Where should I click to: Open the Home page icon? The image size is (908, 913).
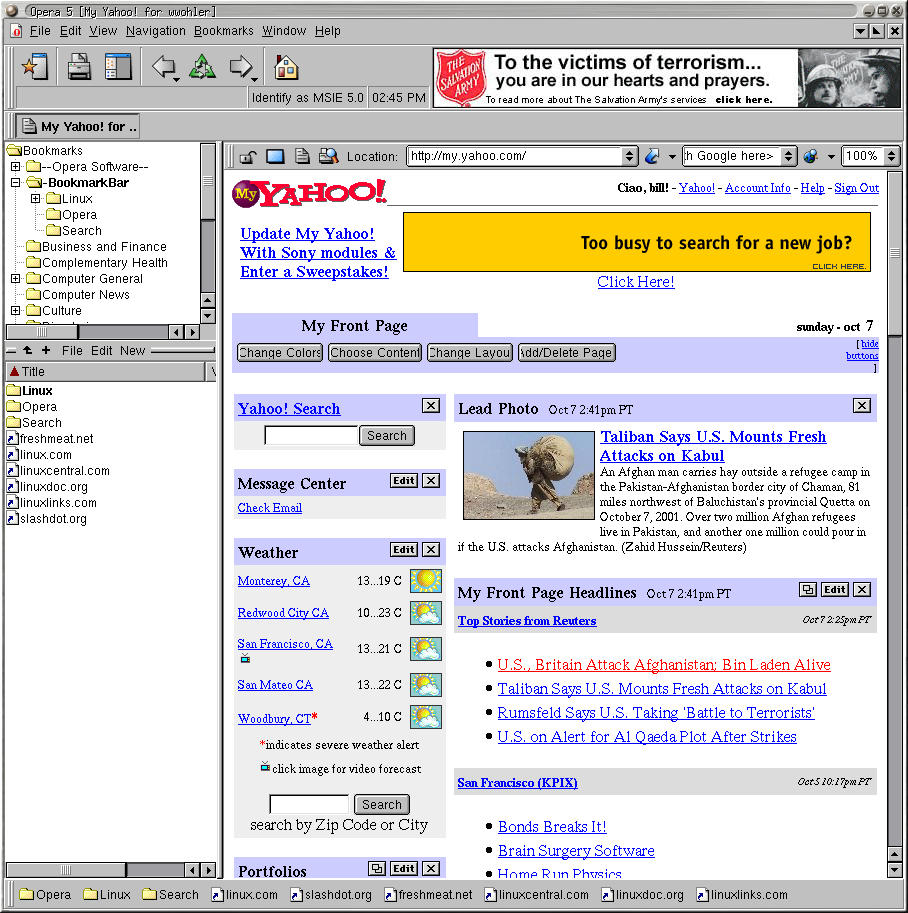point(286,67)
